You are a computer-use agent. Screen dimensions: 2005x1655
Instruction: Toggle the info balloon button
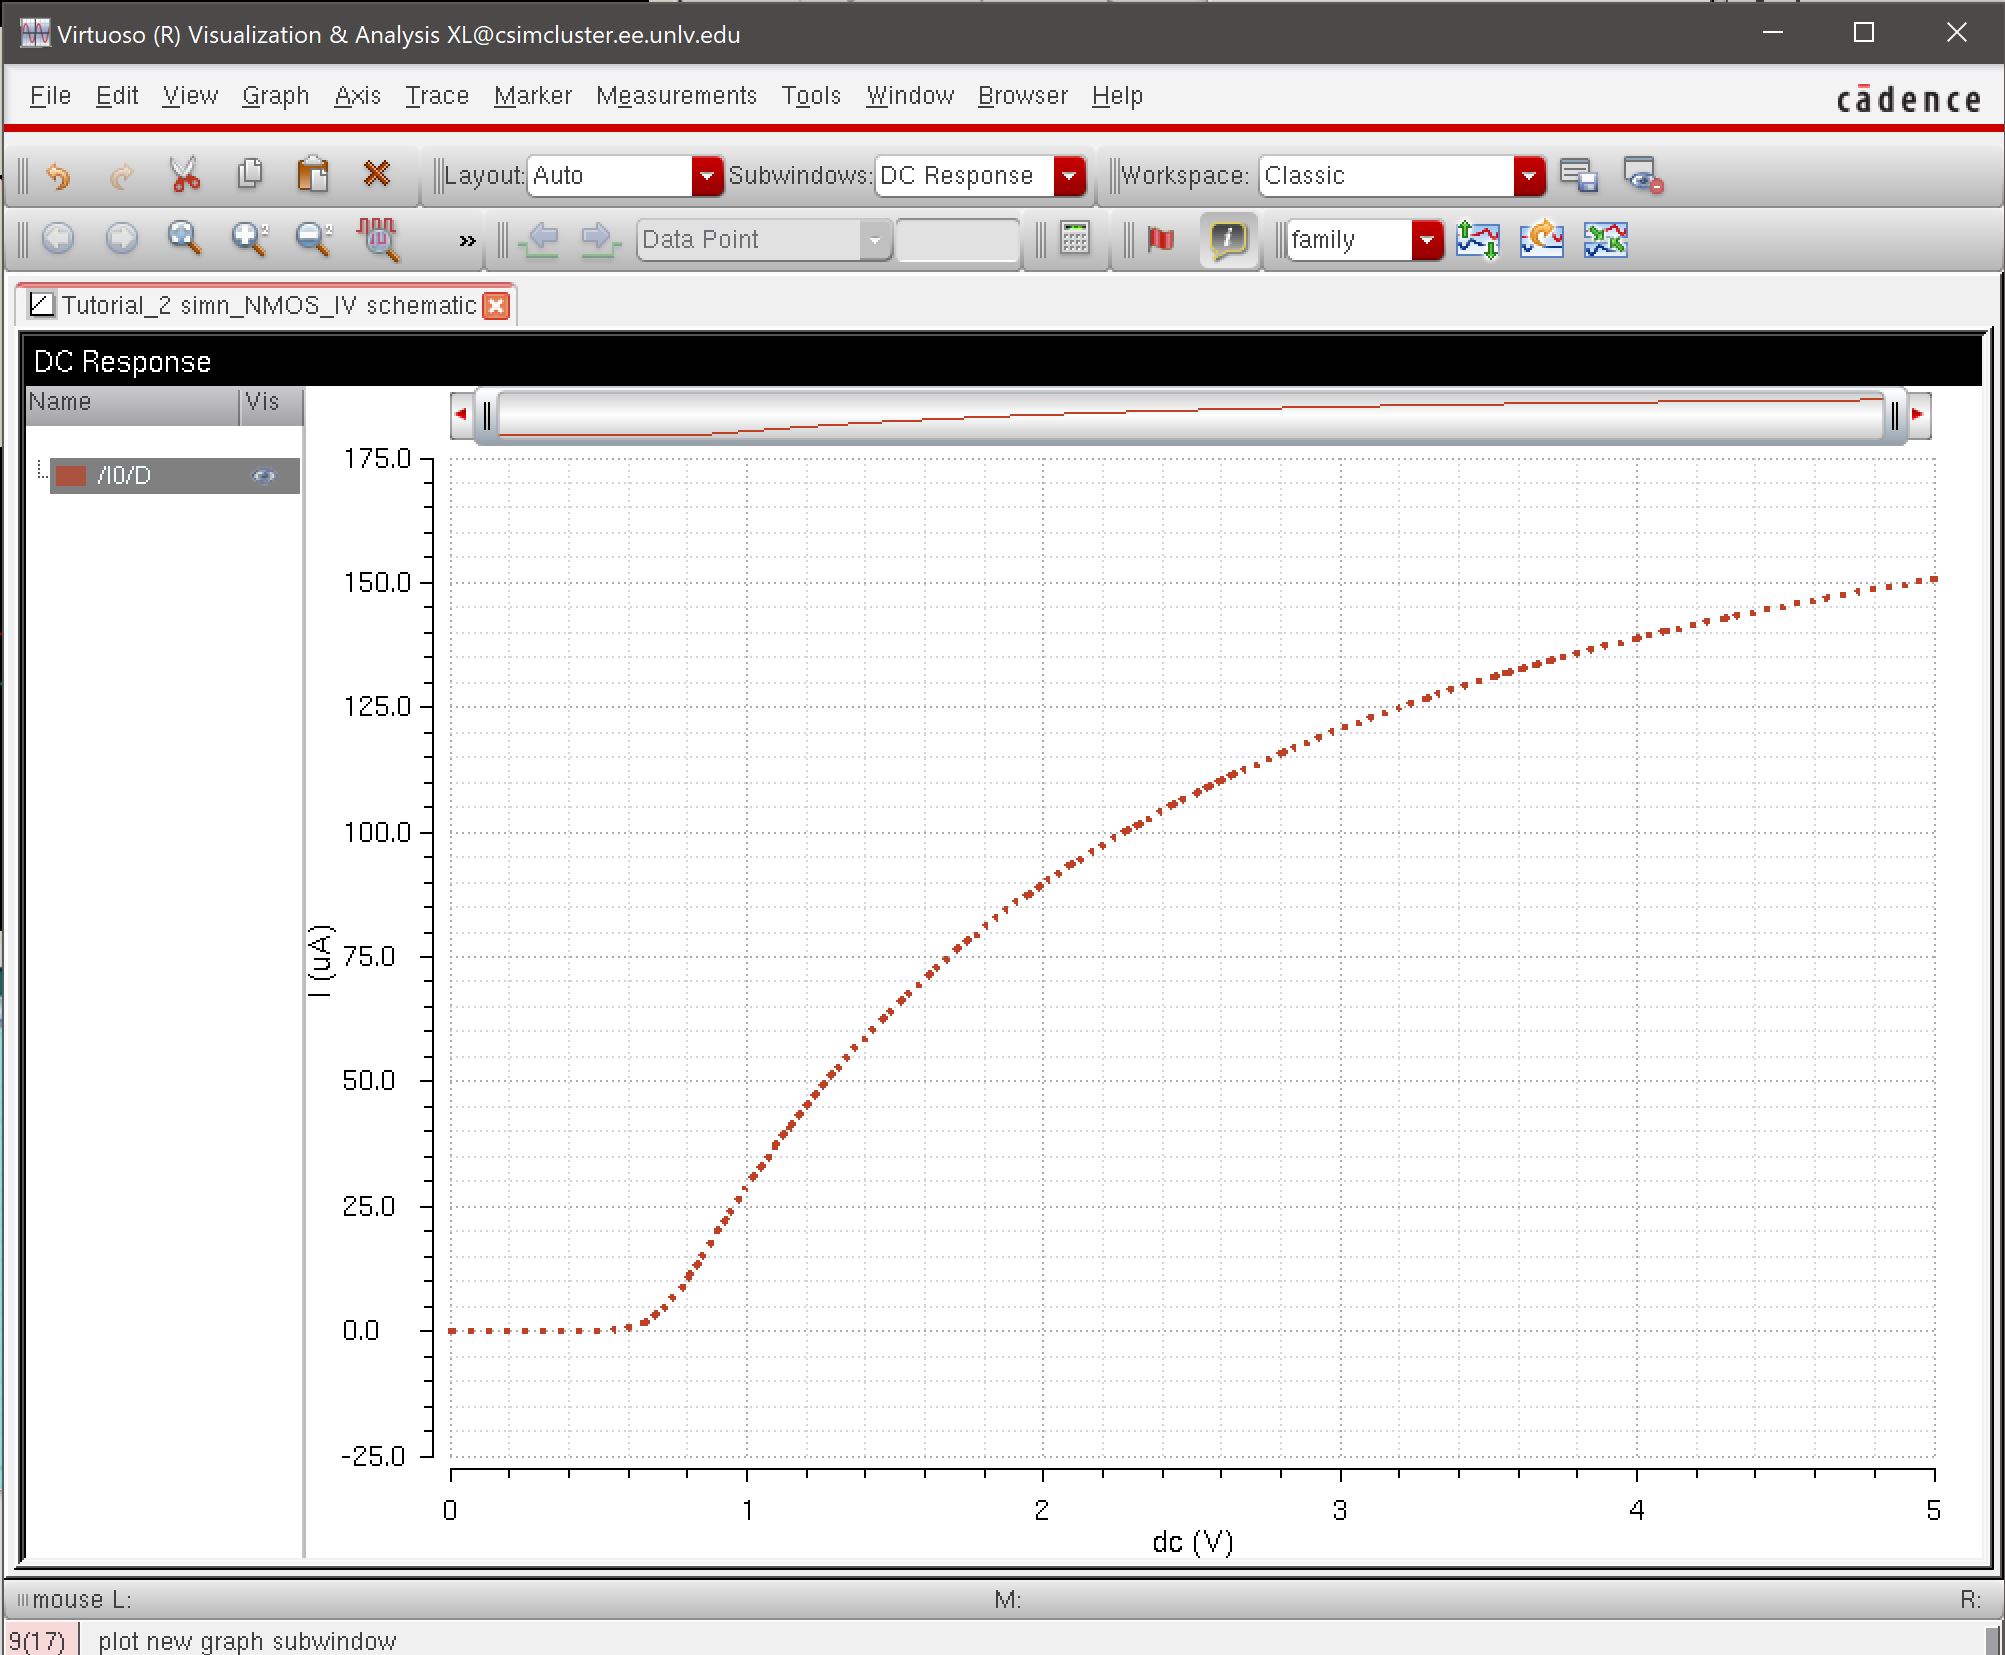1228,240
